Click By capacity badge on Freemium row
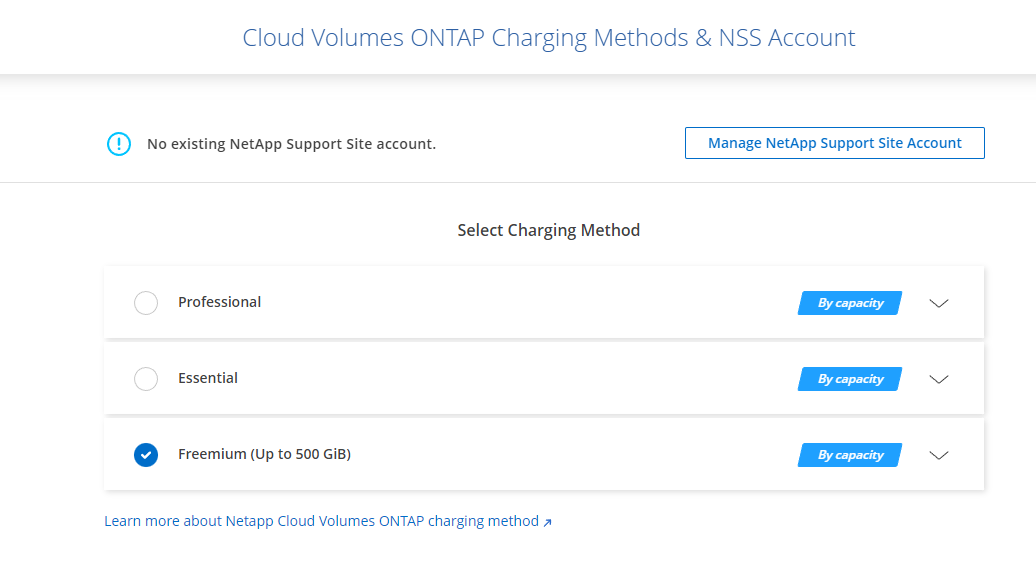Image resolution: width=1036 pixels, height=564 pixels. [x=850, y=455]
